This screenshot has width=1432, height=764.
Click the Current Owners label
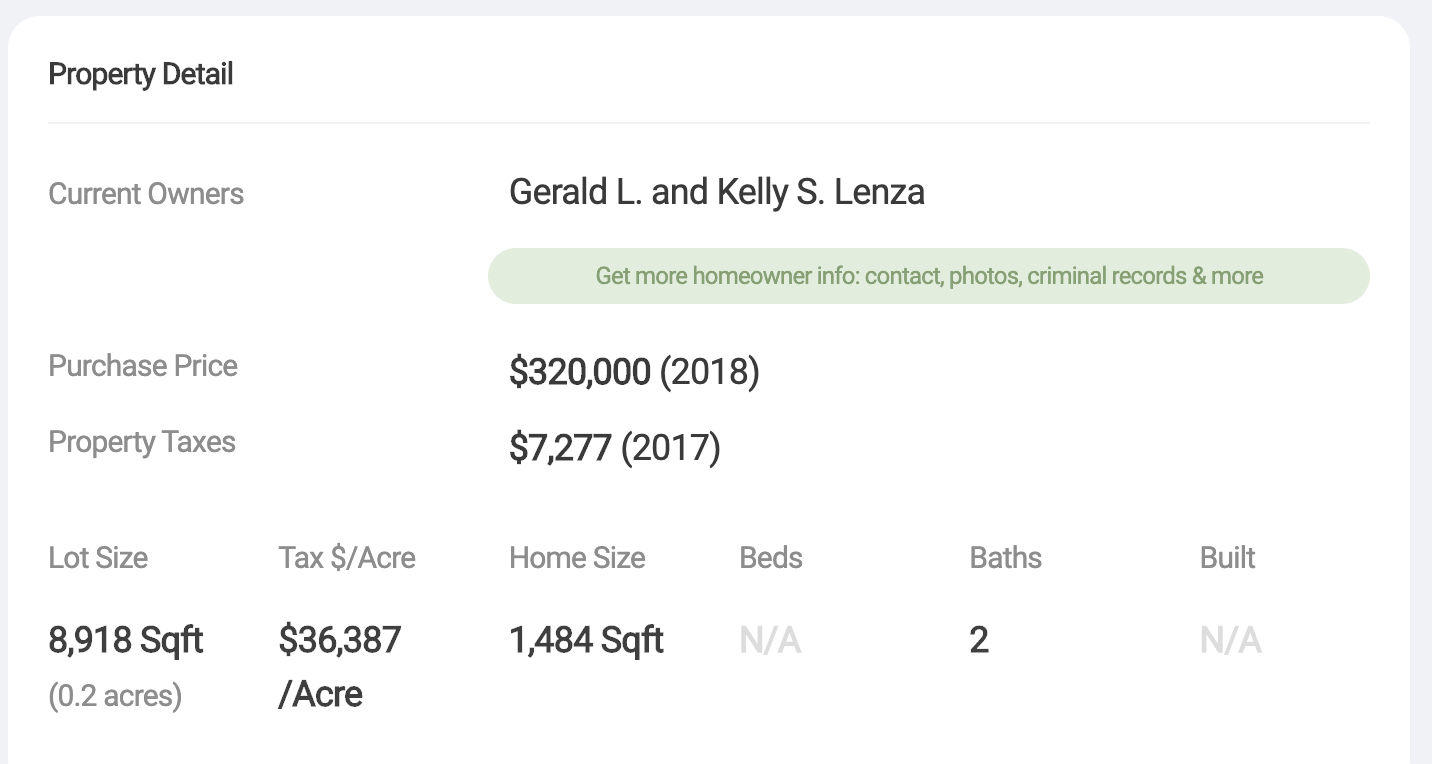pyautogui.click(x=146, y=193)
